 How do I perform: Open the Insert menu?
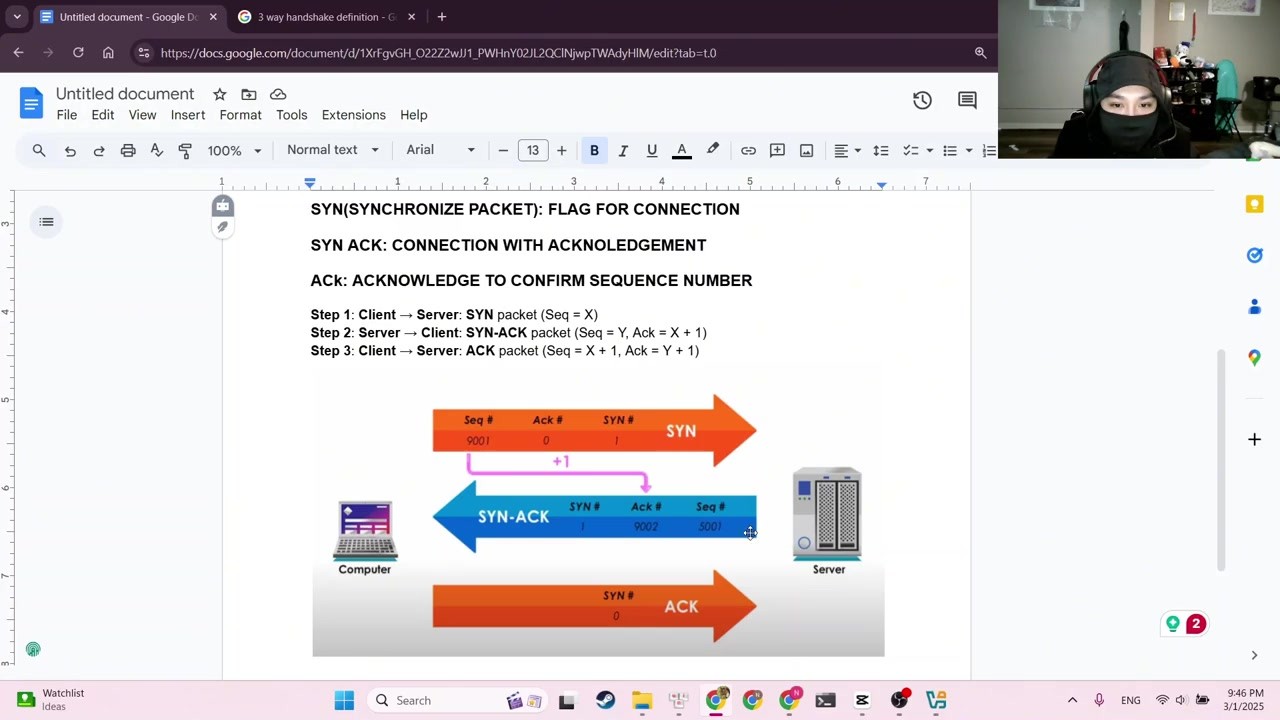[188, 115]
